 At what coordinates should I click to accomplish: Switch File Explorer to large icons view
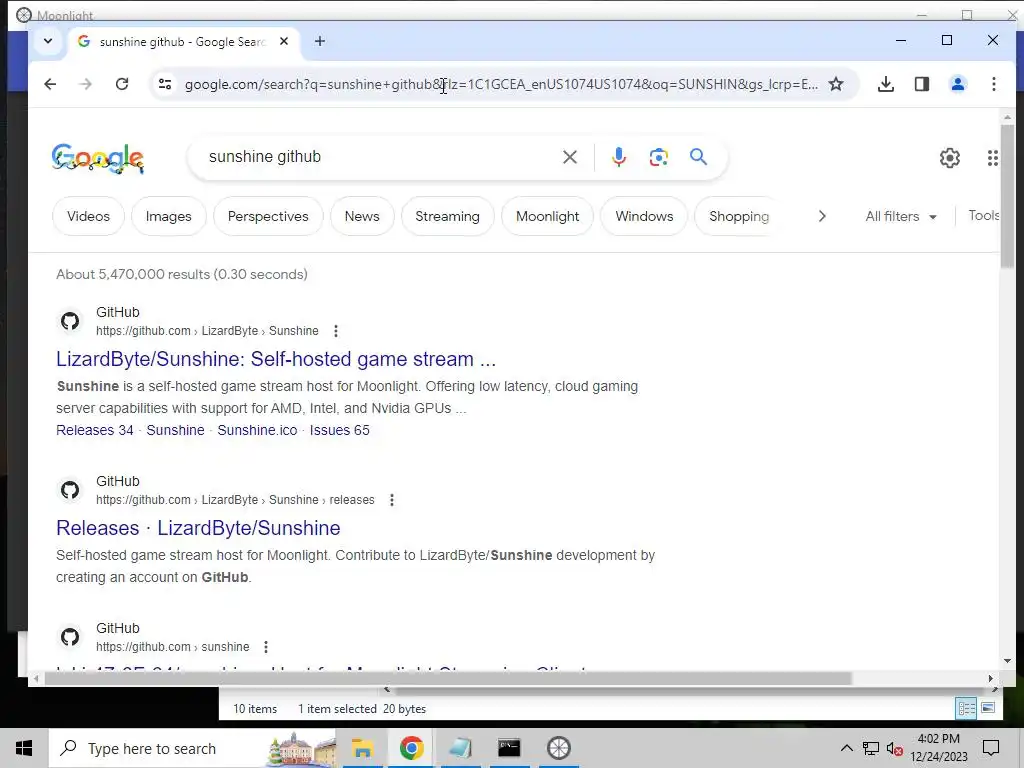988,709
